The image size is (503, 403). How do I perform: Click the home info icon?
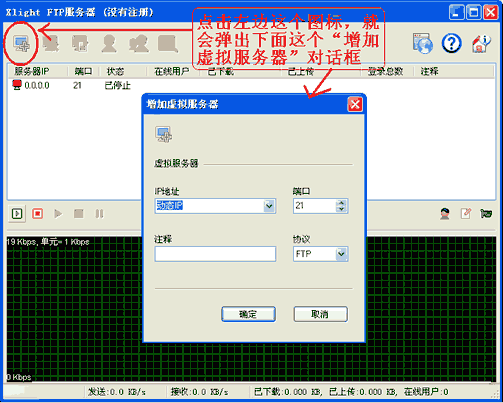481,43
